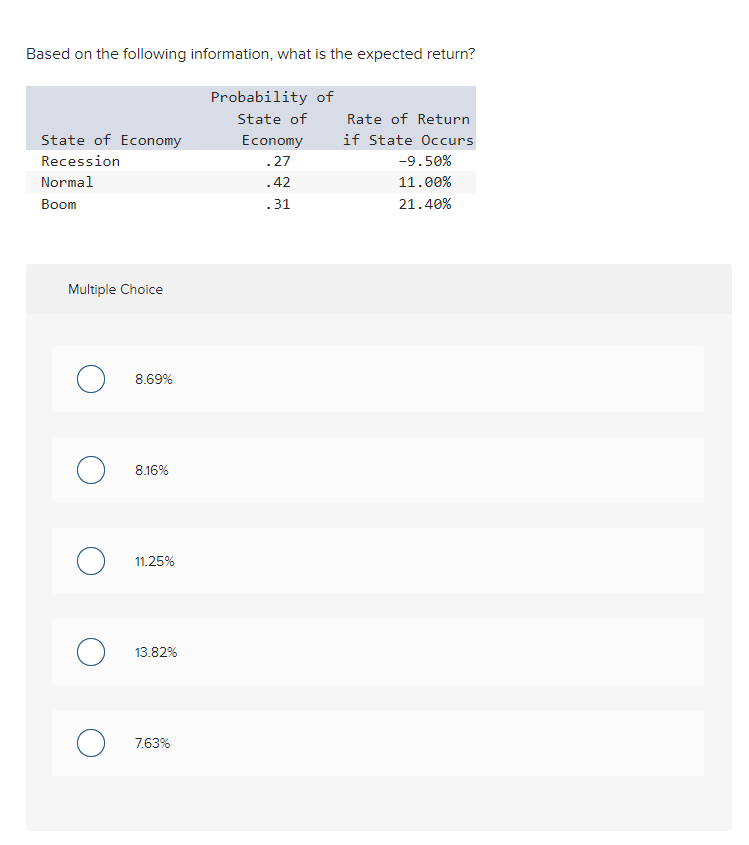Click the 7.63% answer label text
This screenshot has width=749, height=845.
pos(152,744)
